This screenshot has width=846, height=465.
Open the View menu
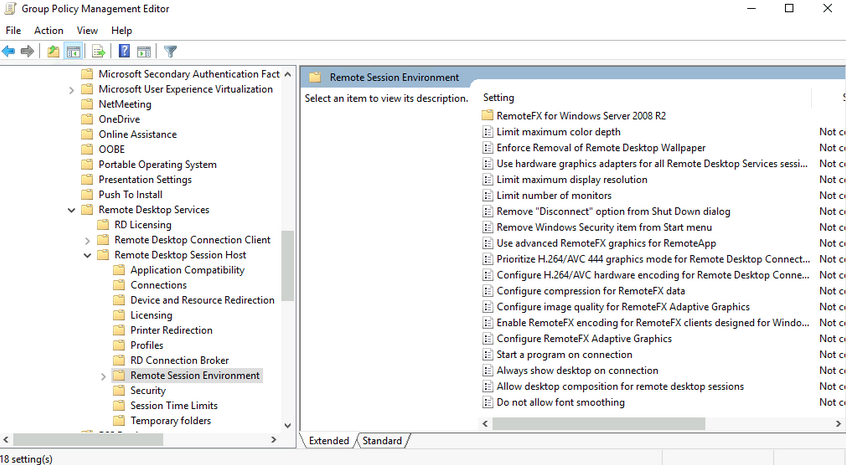click(x=87, y=31)
